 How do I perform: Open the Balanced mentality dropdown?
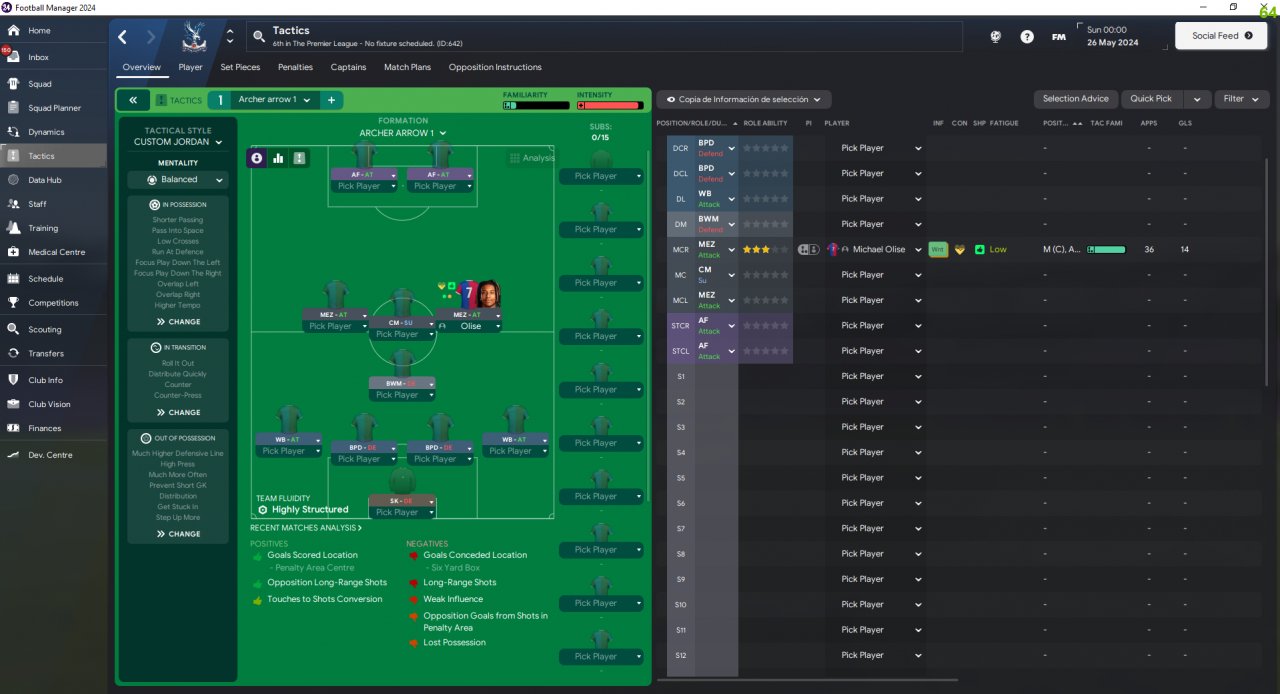[178, 180]
